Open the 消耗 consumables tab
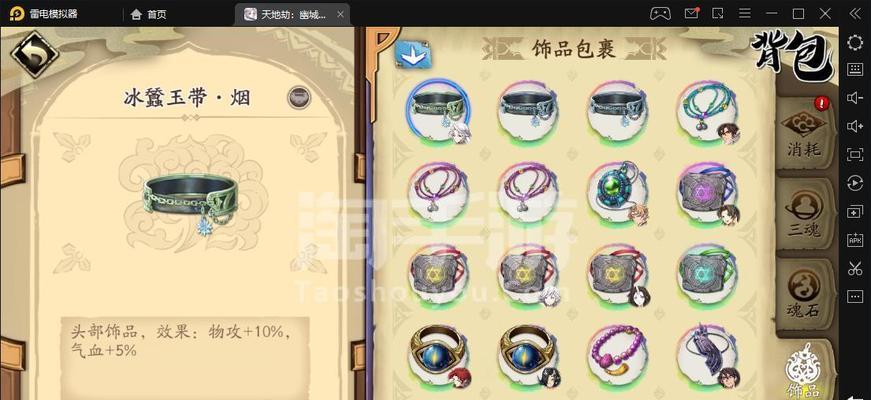 805,131
